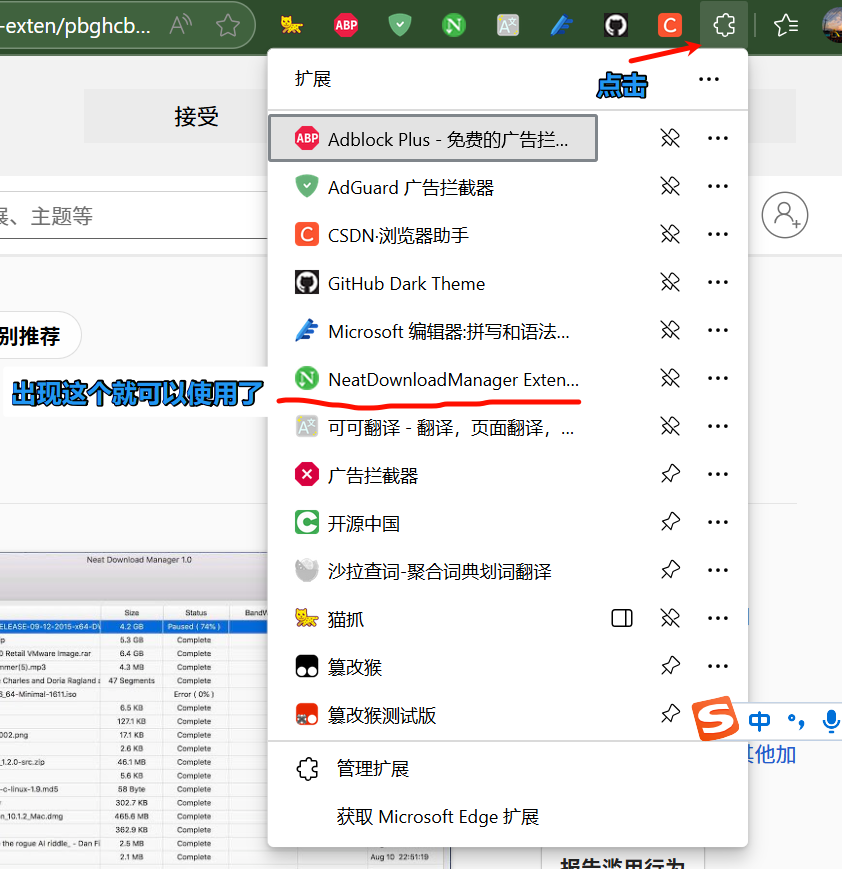Pin 篡改猴 to toolbar
The height and width of the screenshot is (869, 842).
click(x=670, y=666)
